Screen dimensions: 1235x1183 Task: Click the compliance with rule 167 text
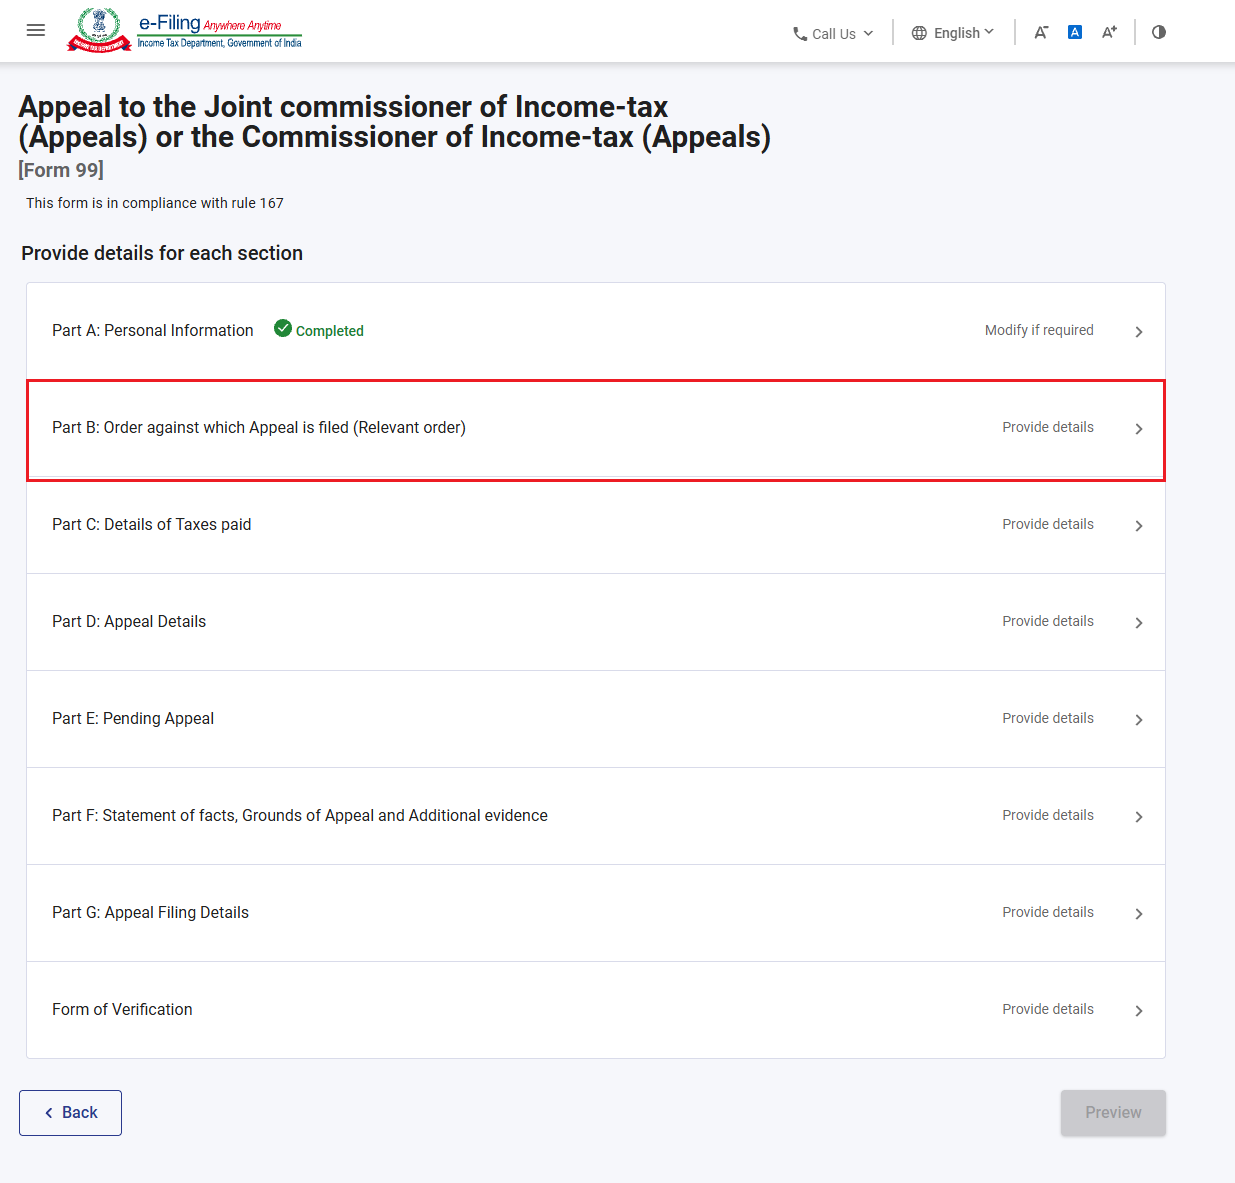[155, 203]
